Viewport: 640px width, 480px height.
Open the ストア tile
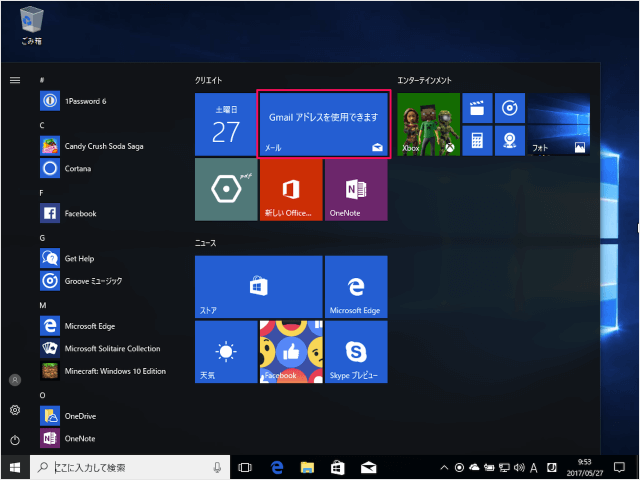[258, 287]
